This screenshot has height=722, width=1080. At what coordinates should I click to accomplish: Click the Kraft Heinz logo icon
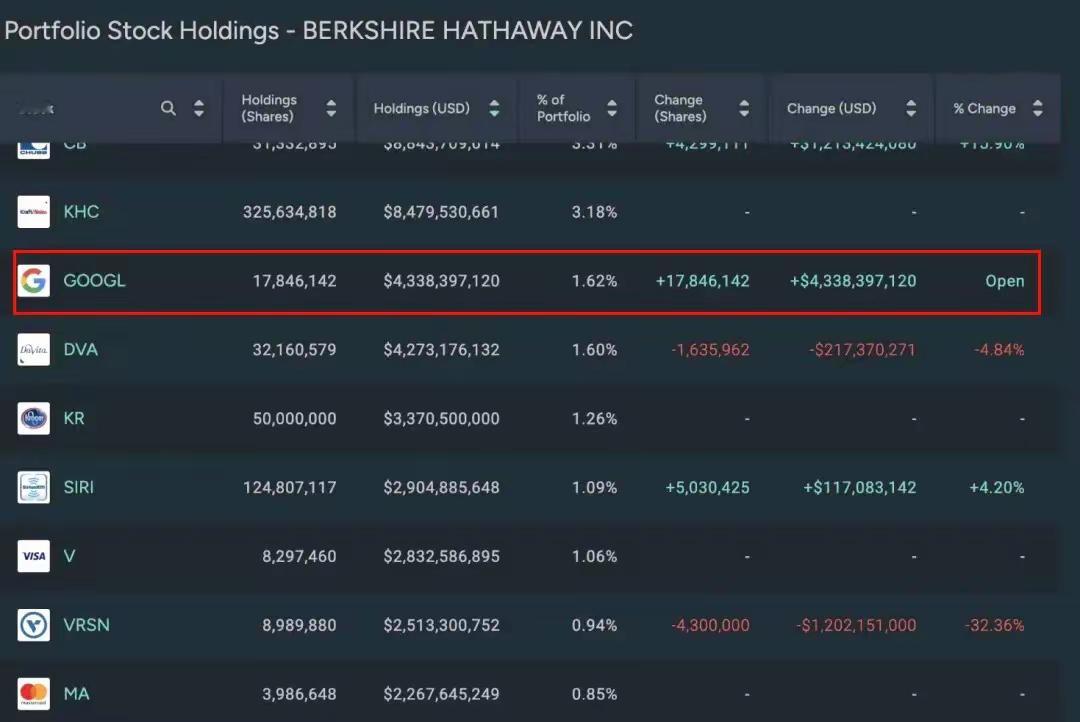pos(34,212)
